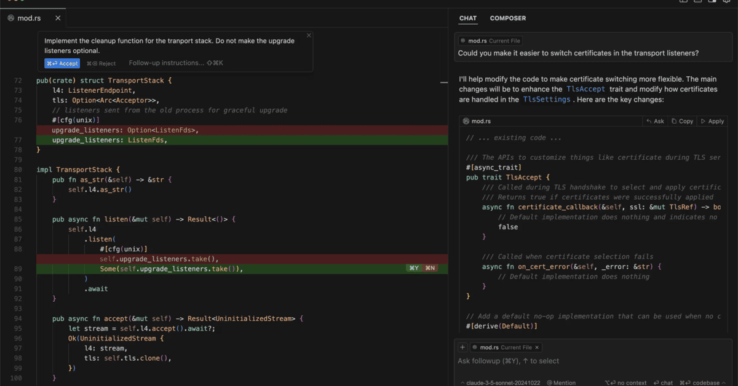
Task: Accept the diff hunk with ⌘Y badge
Action: (414, 268)
